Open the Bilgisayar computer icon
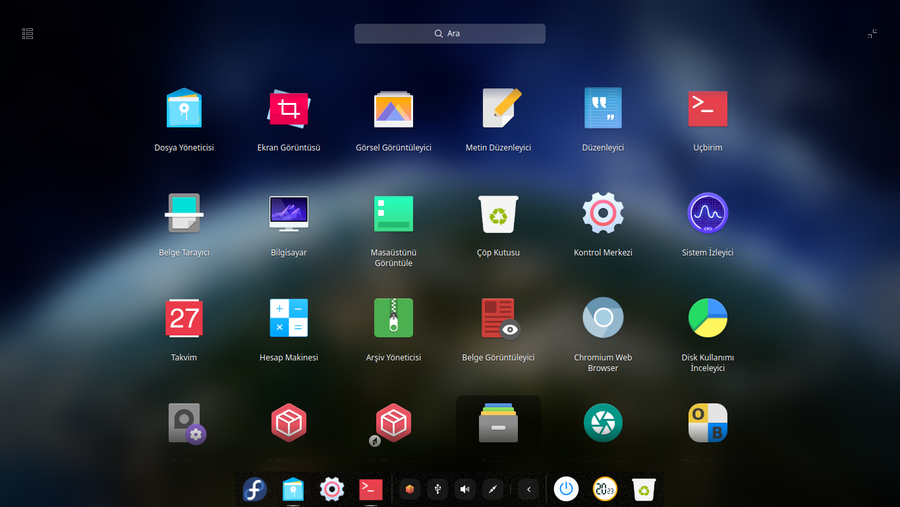 289,213
